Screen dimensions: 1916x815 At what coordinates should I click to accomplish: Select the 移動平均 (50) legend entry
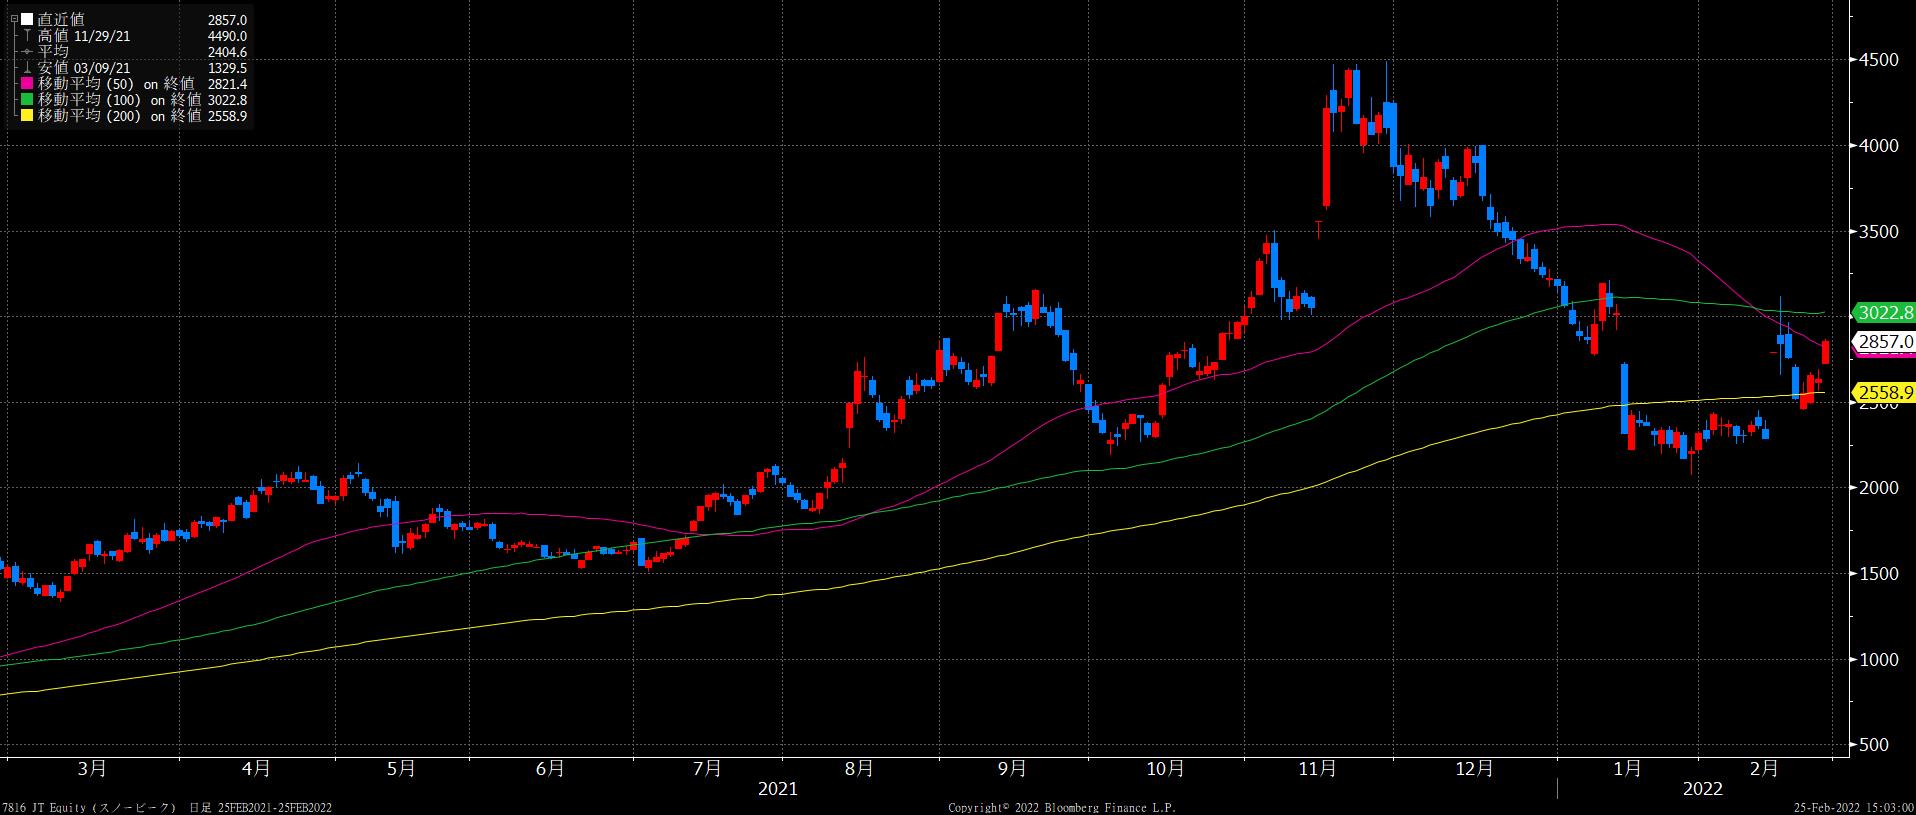(118, 84)
